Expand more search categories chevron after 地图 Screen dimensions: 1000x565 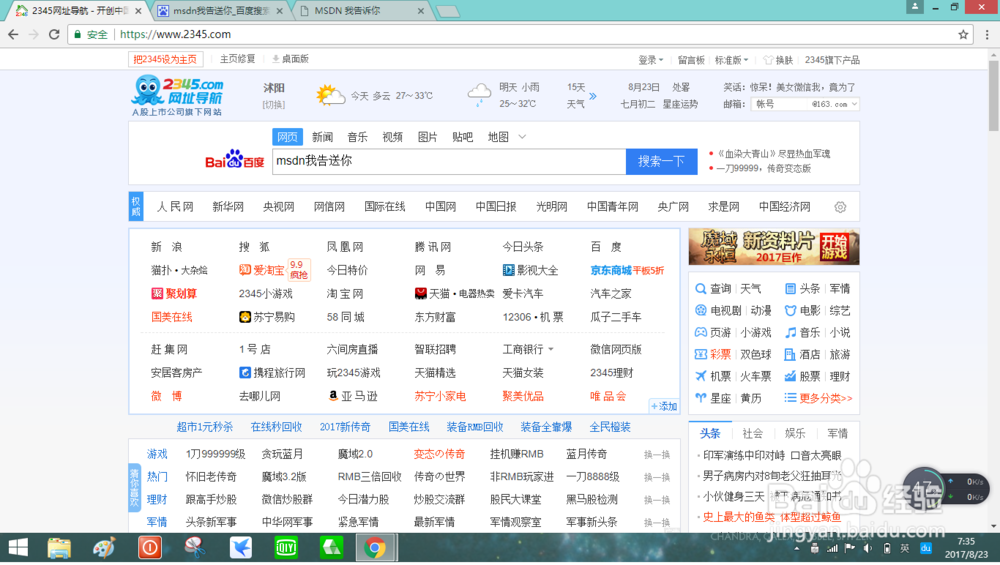click(x=522, y=137)
